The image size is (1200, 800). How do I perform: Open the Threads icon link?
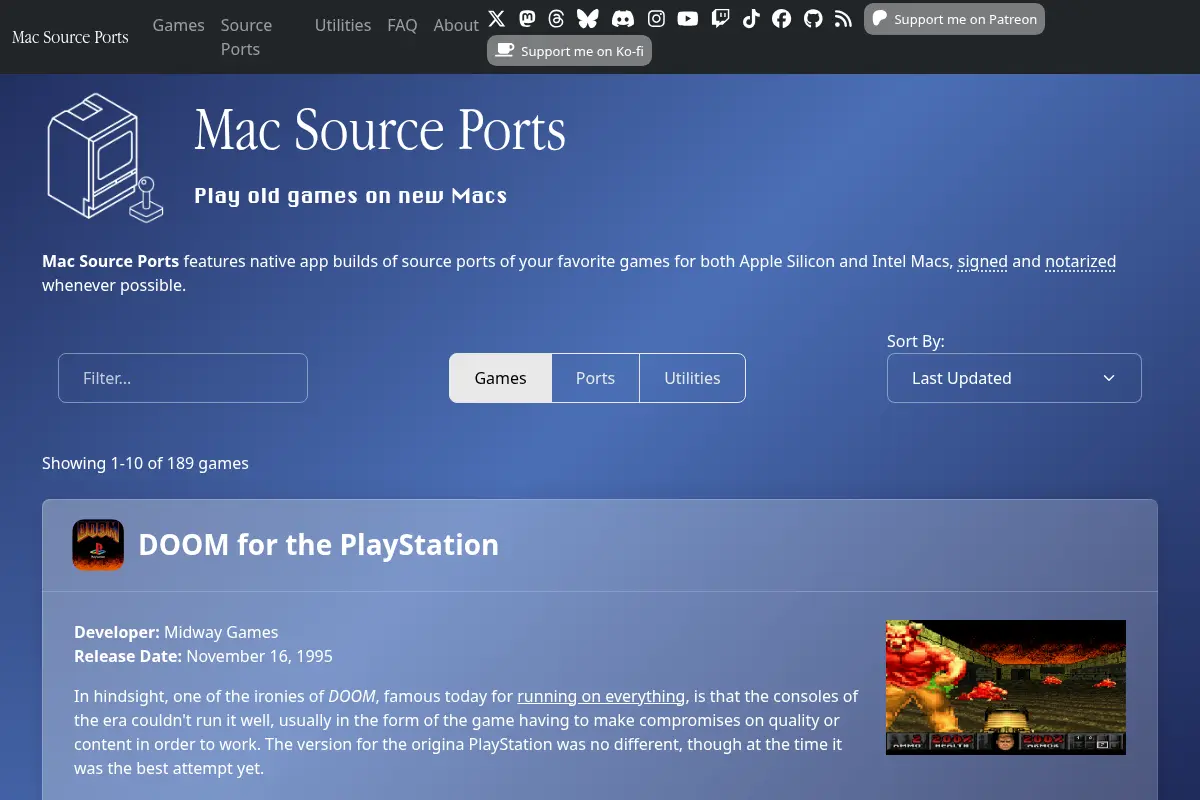pos(557,19)
